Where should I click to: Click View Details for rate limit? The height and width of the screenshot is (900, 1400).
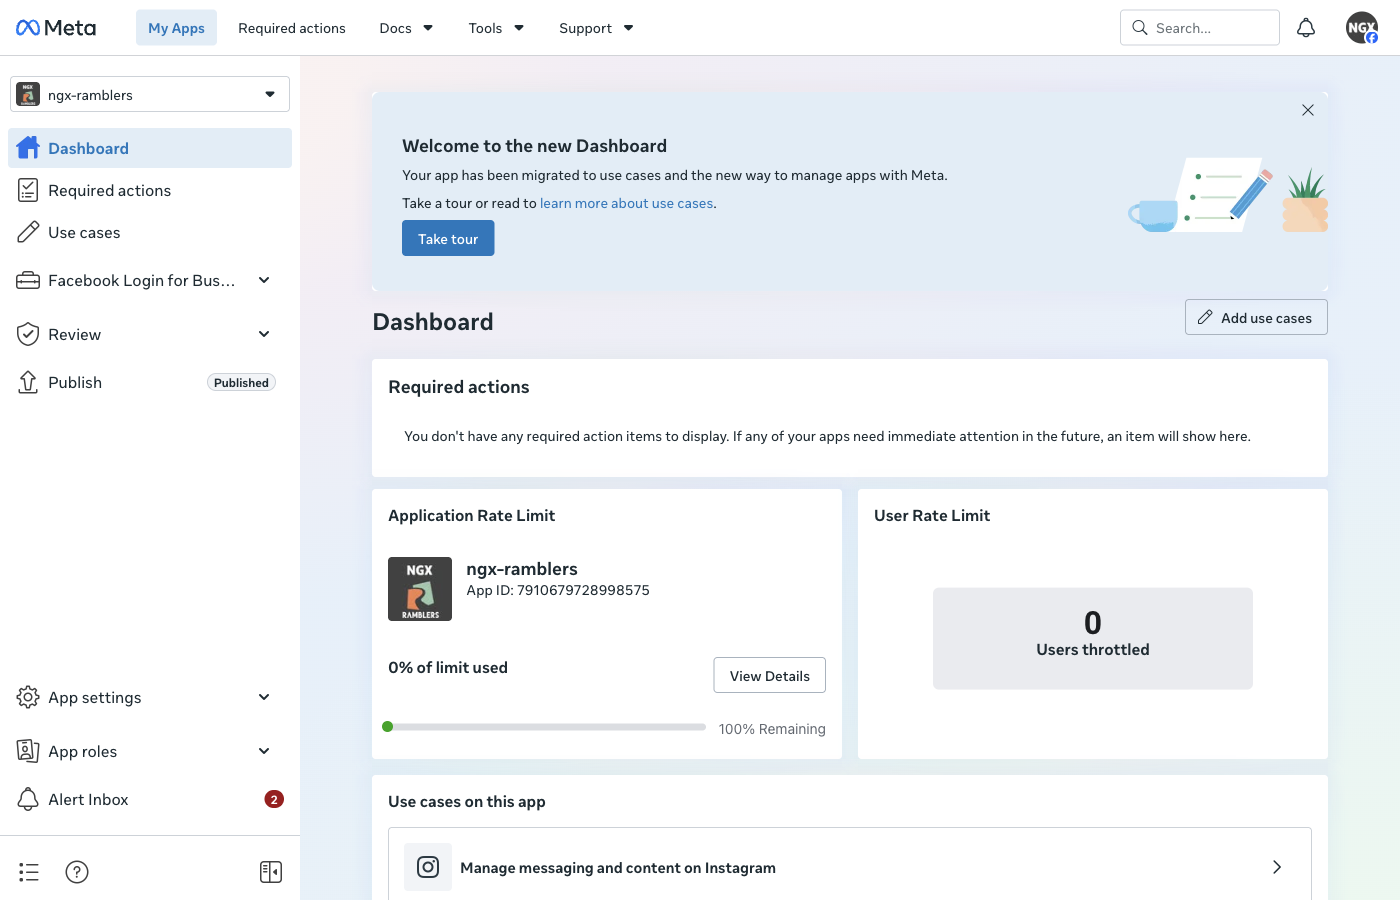[769, 675]
